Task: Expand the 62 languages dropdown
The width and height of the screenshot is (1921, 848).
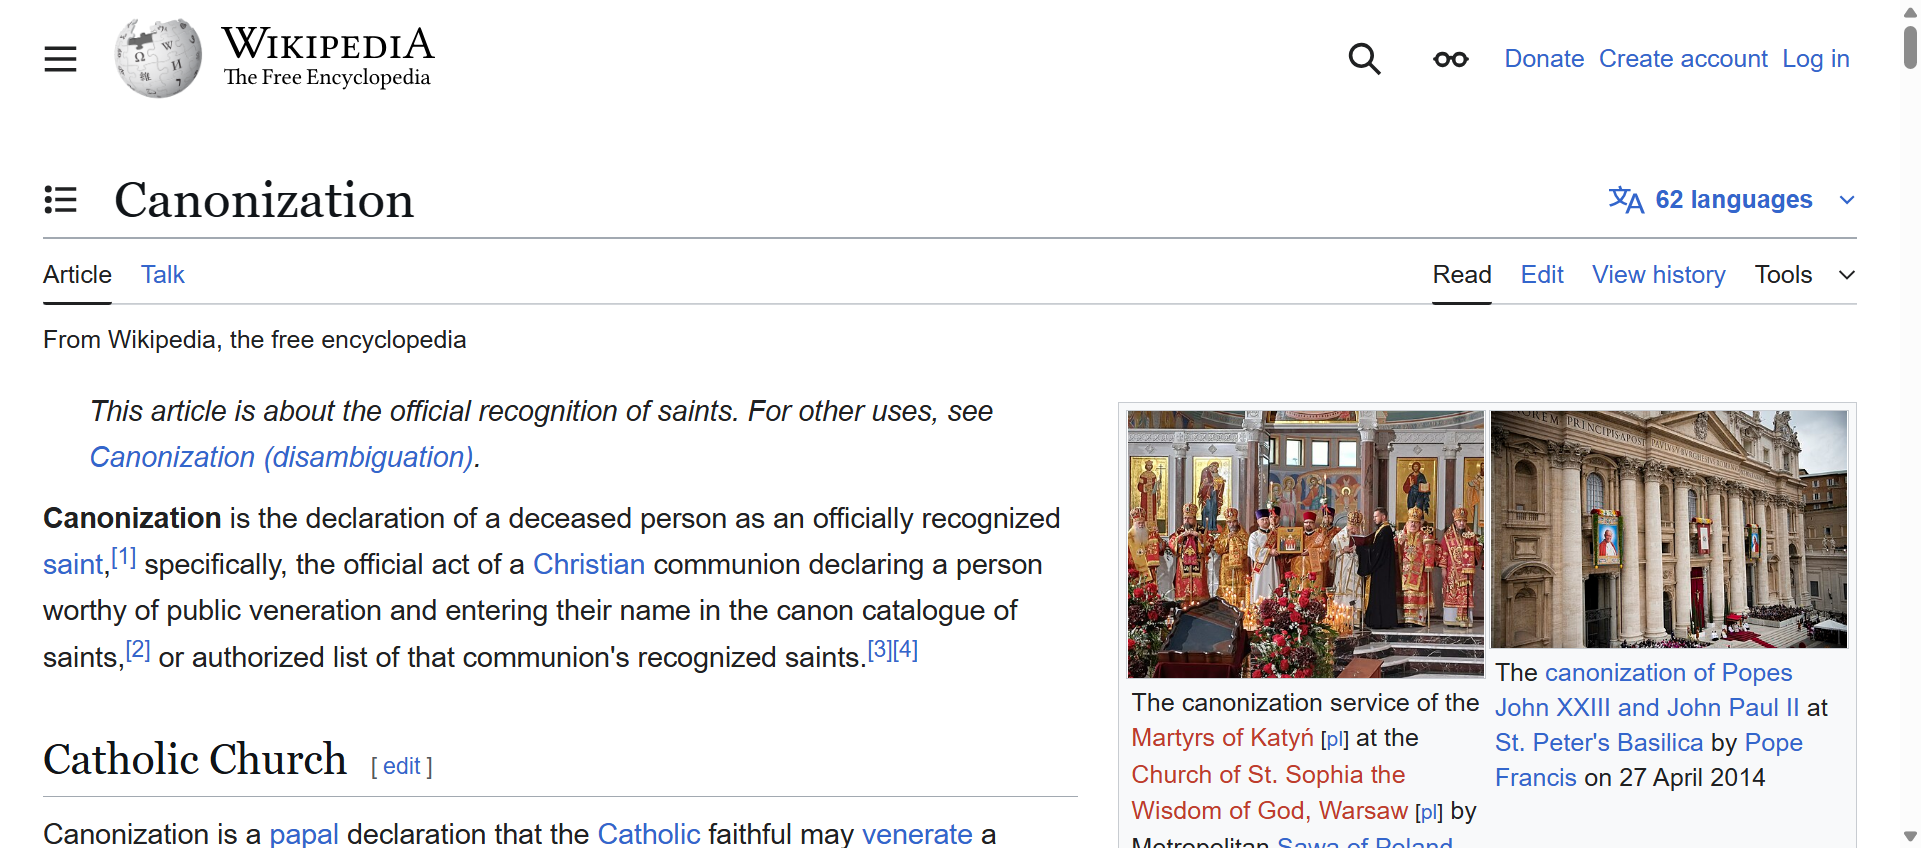Action: [1732, 200]
